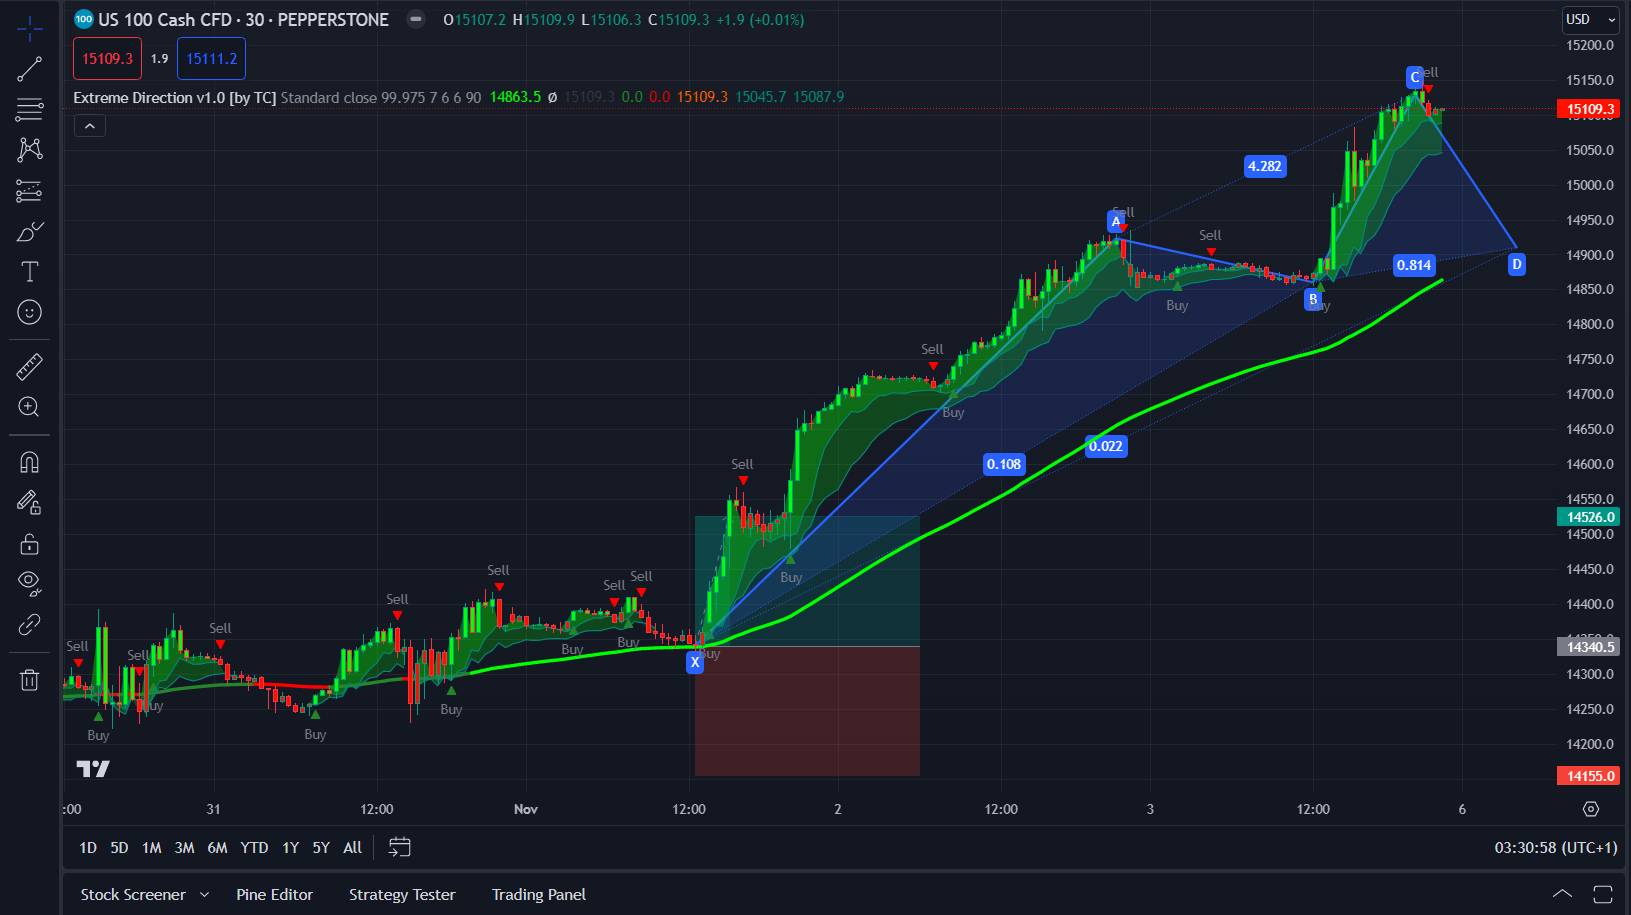
Task: Toggle magnet mode snapping
Action: pyautogui.click(x=29, y=462)
